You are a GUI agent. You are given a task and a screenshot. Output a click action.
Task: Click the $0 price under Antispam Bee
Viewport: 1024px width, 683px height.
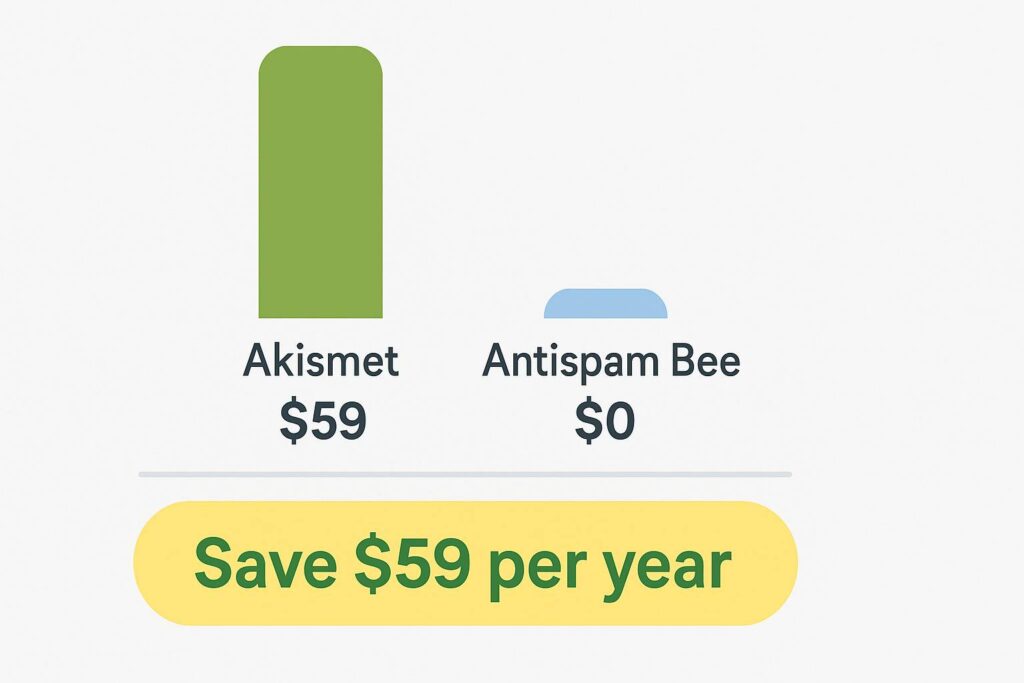[605, 421]
